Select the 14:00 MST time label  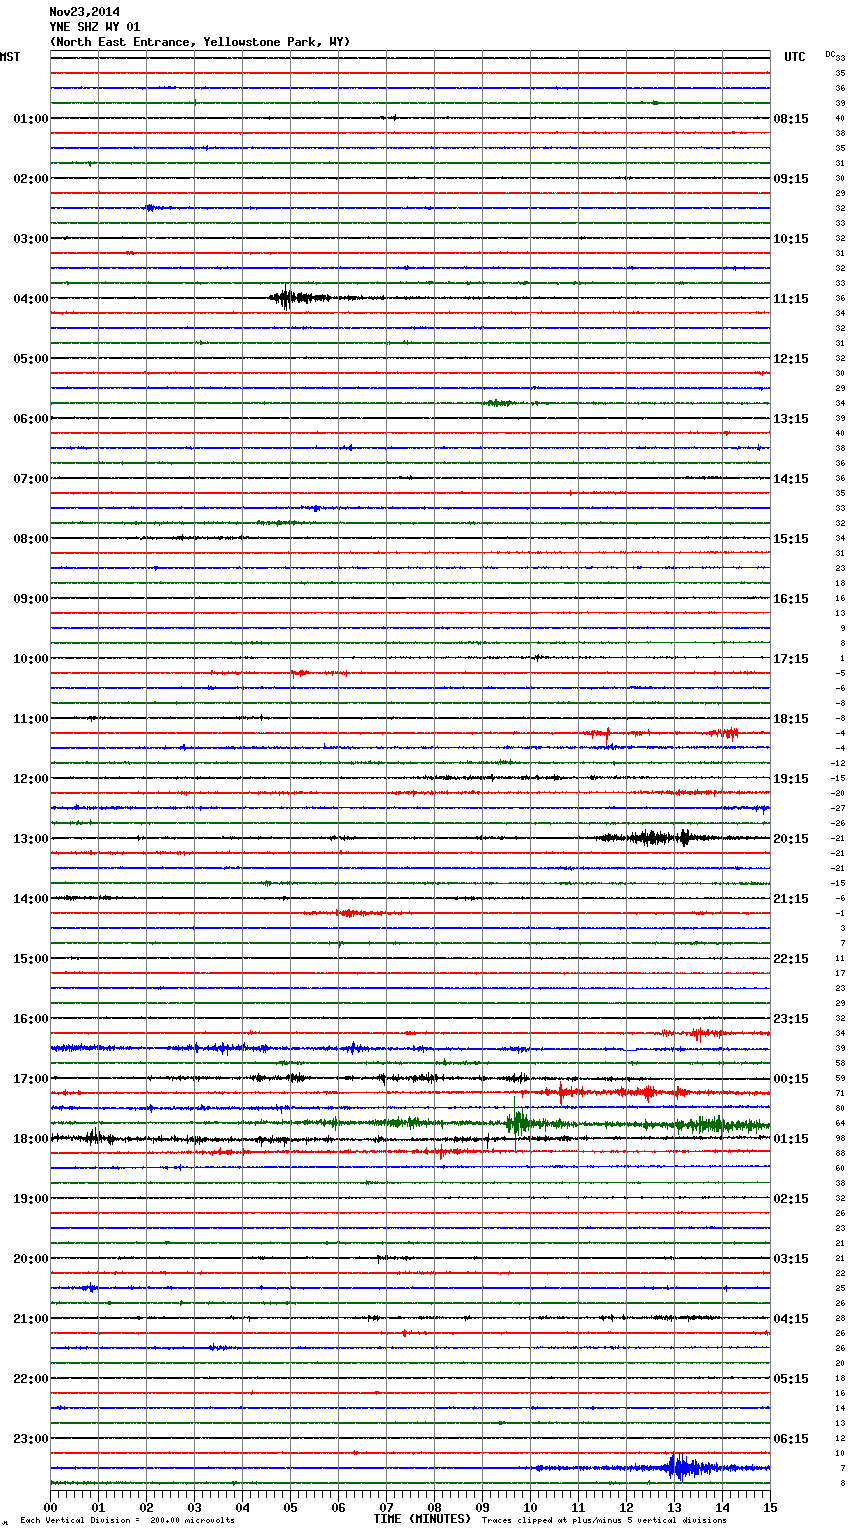point(30,899)
